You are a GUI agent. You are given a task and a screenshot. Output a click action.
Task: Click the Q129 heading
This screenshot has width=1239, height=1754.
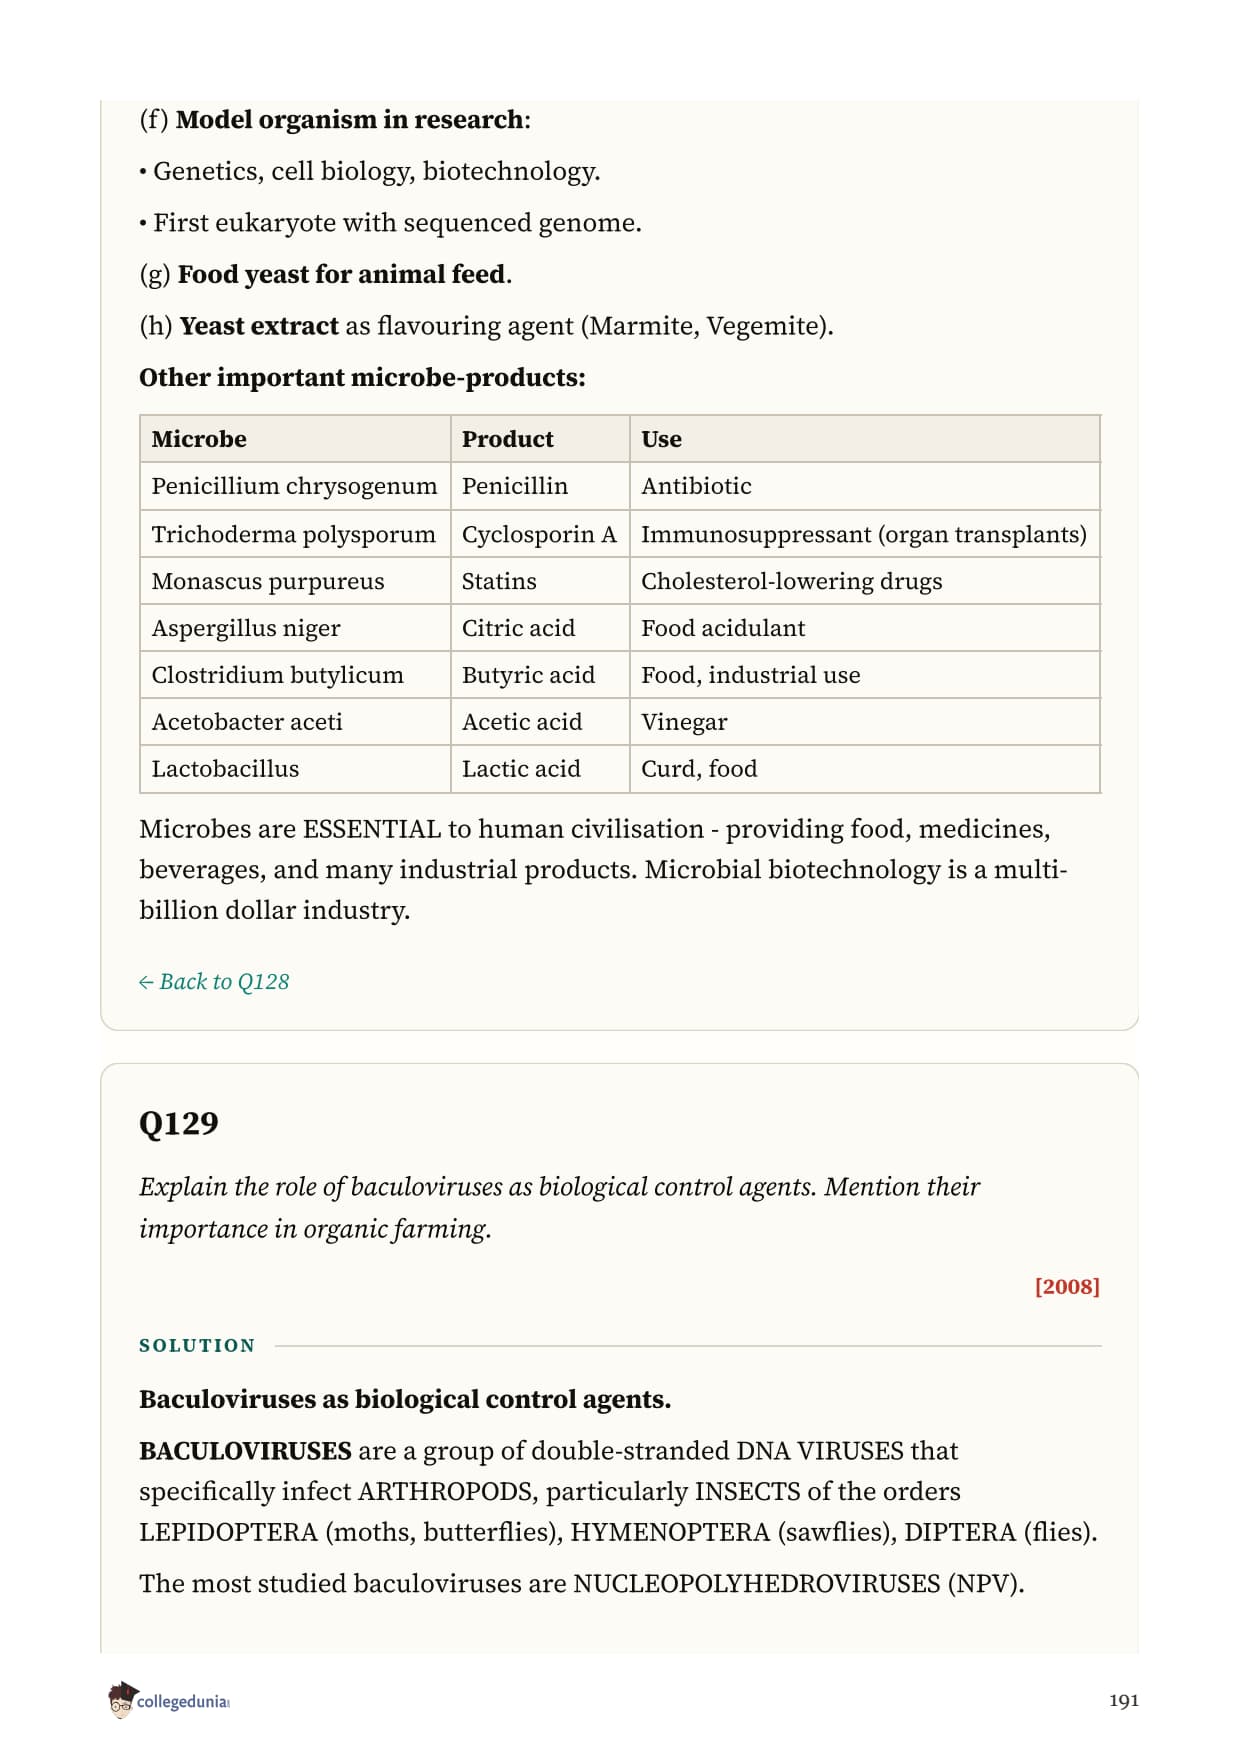178,1123
